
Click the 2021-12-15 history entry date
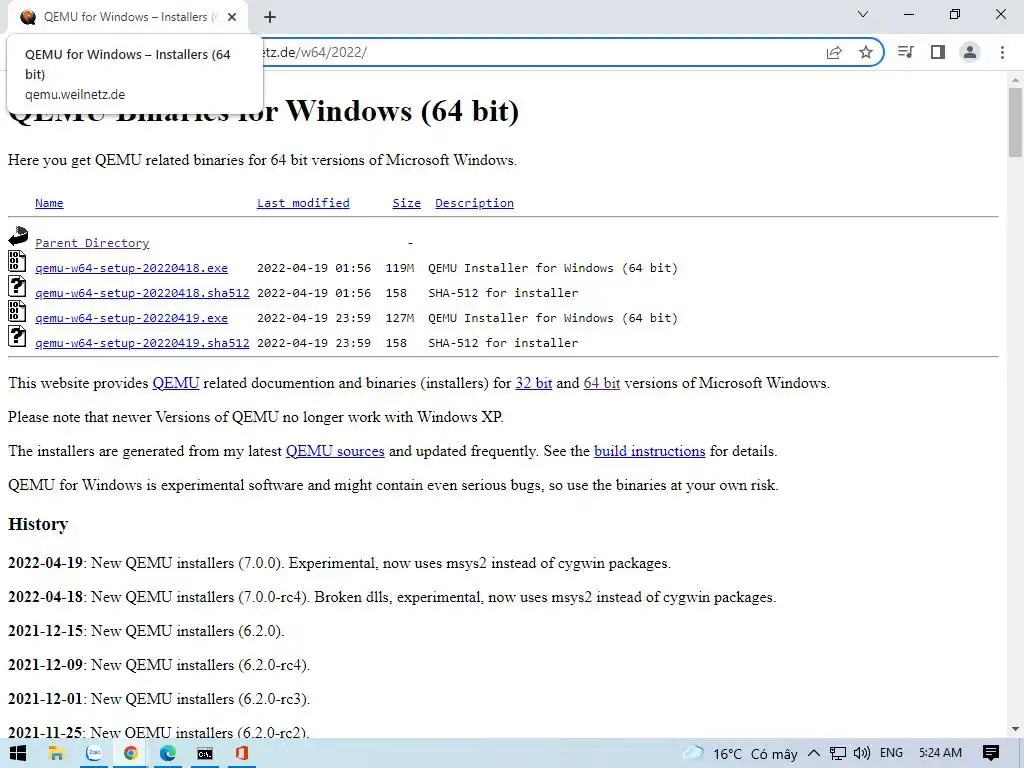(45, 631)
